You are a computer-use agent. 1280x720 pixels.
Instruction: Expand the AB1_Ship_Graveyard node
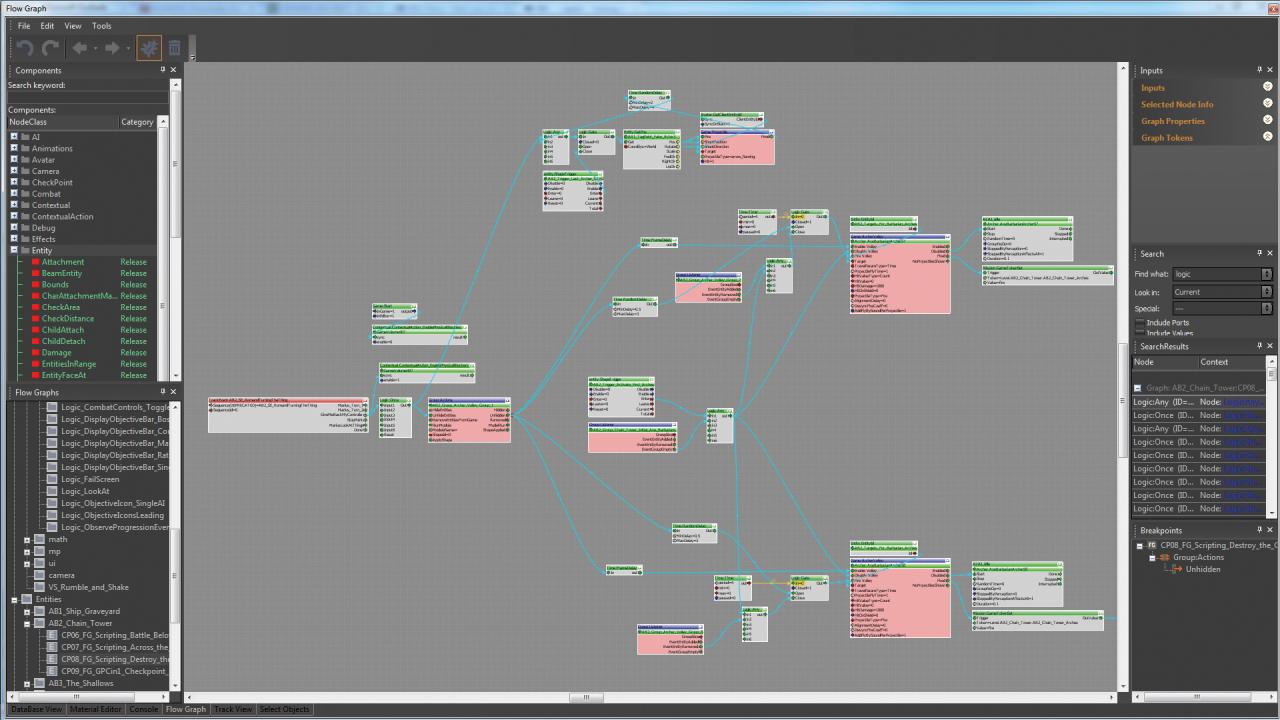point(27,611)
